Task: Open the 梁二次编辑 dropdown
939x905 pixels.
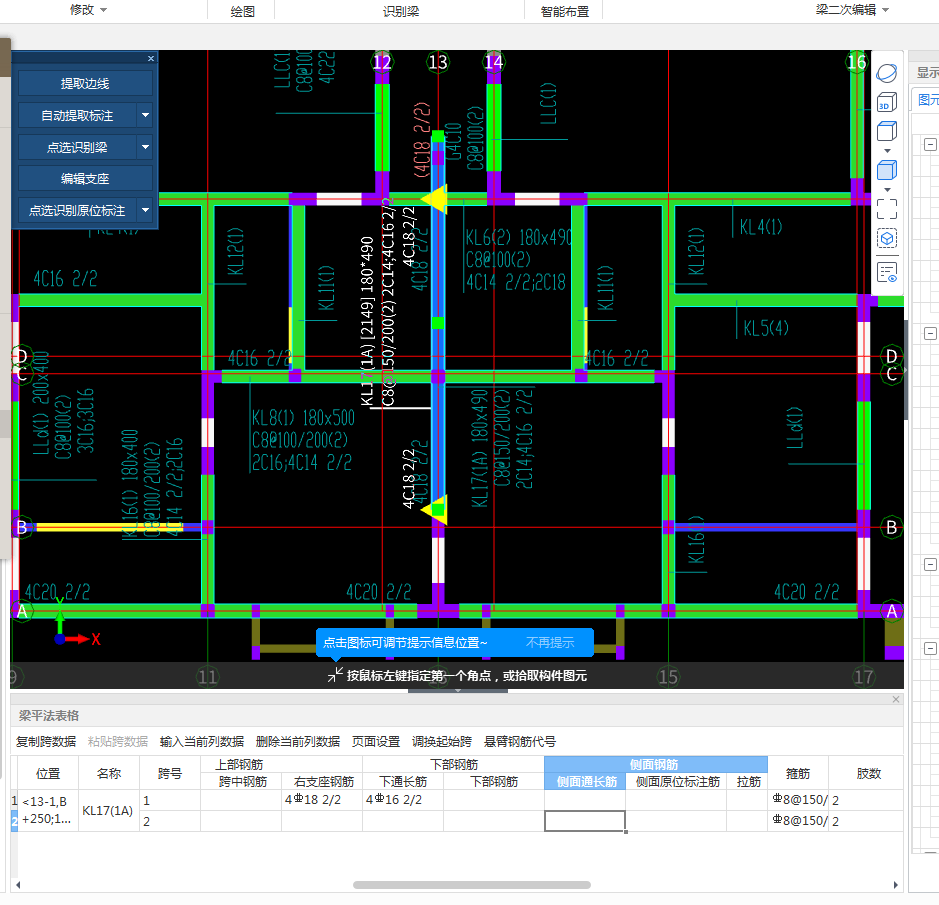Action: (852, 10)
